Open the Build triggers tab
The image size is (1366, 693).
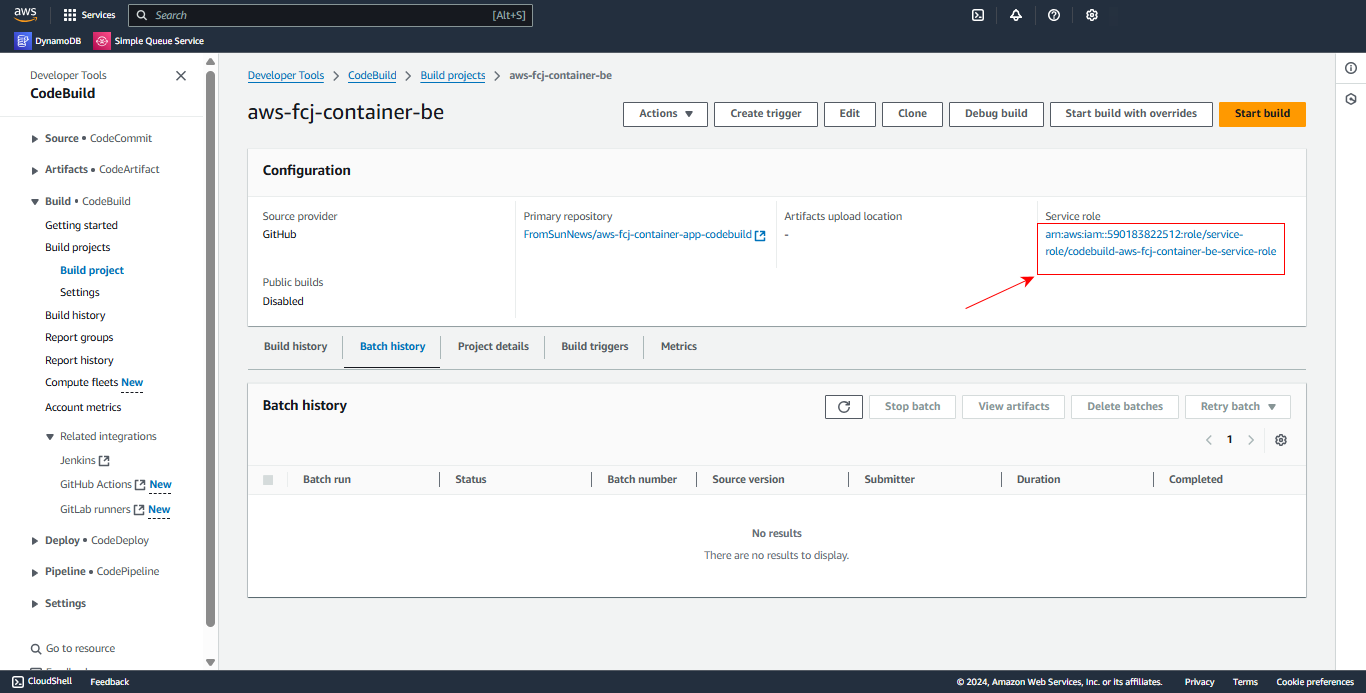(595, 347)
